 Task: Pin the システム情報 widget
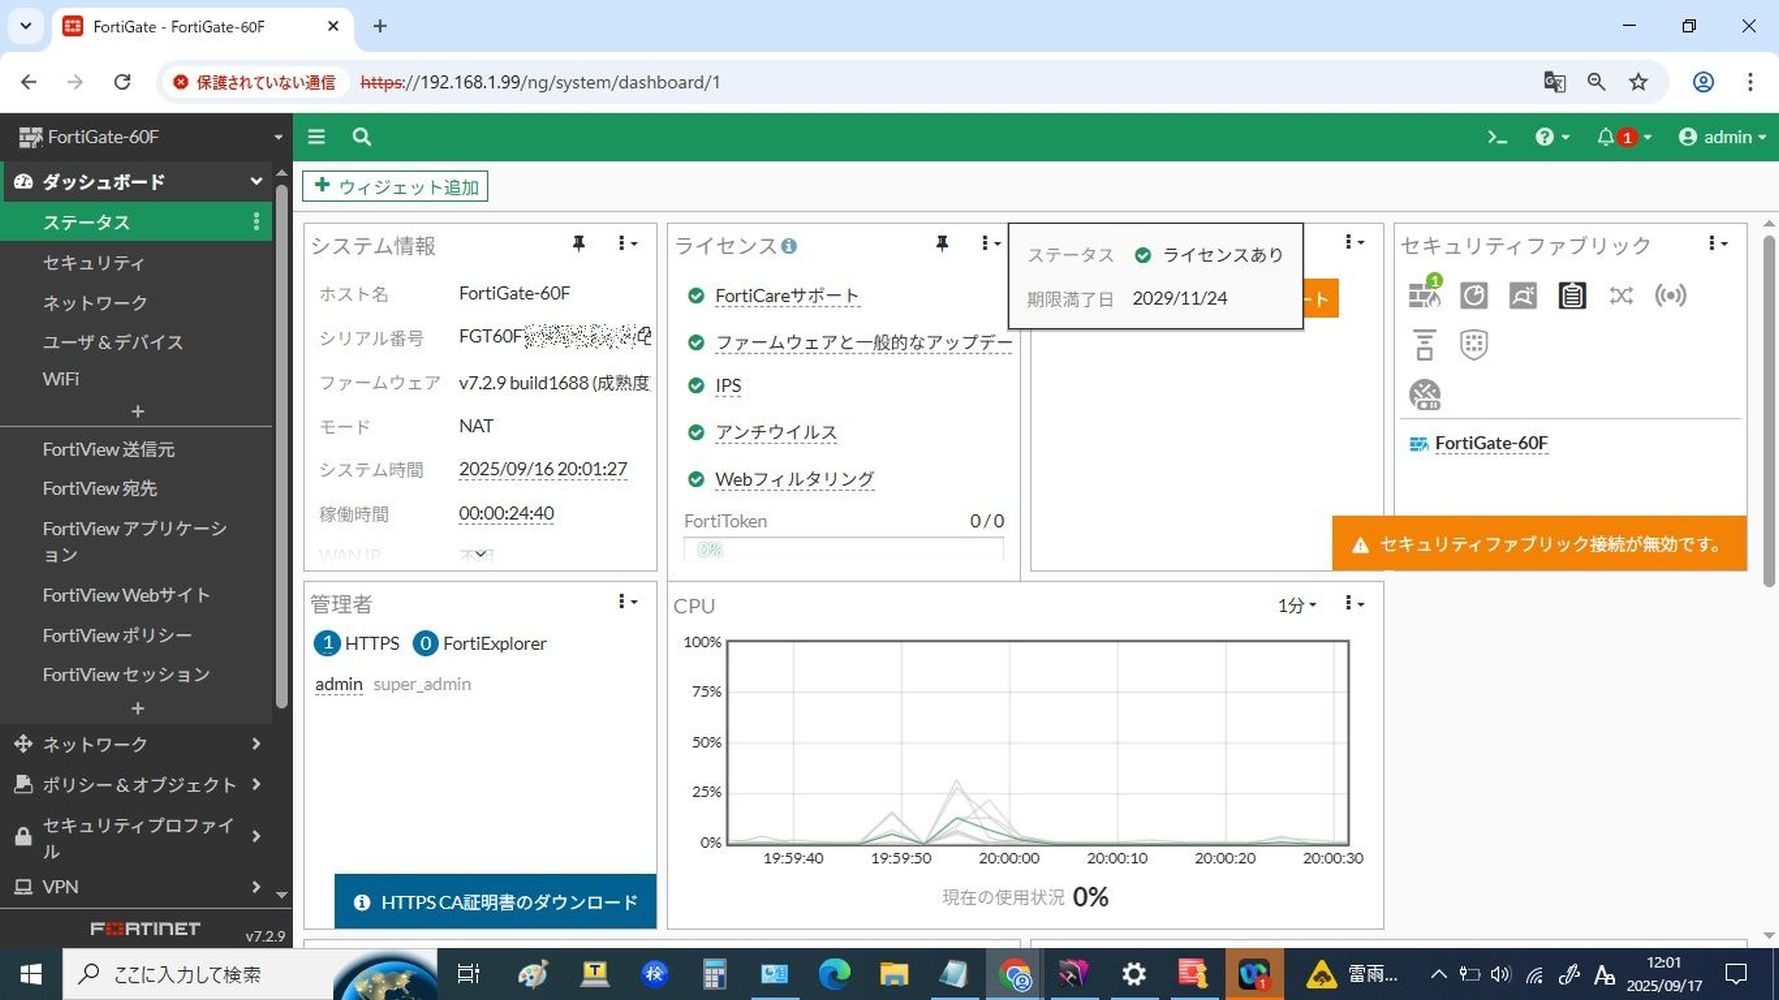pyautogui.click(x=578, y=243)
